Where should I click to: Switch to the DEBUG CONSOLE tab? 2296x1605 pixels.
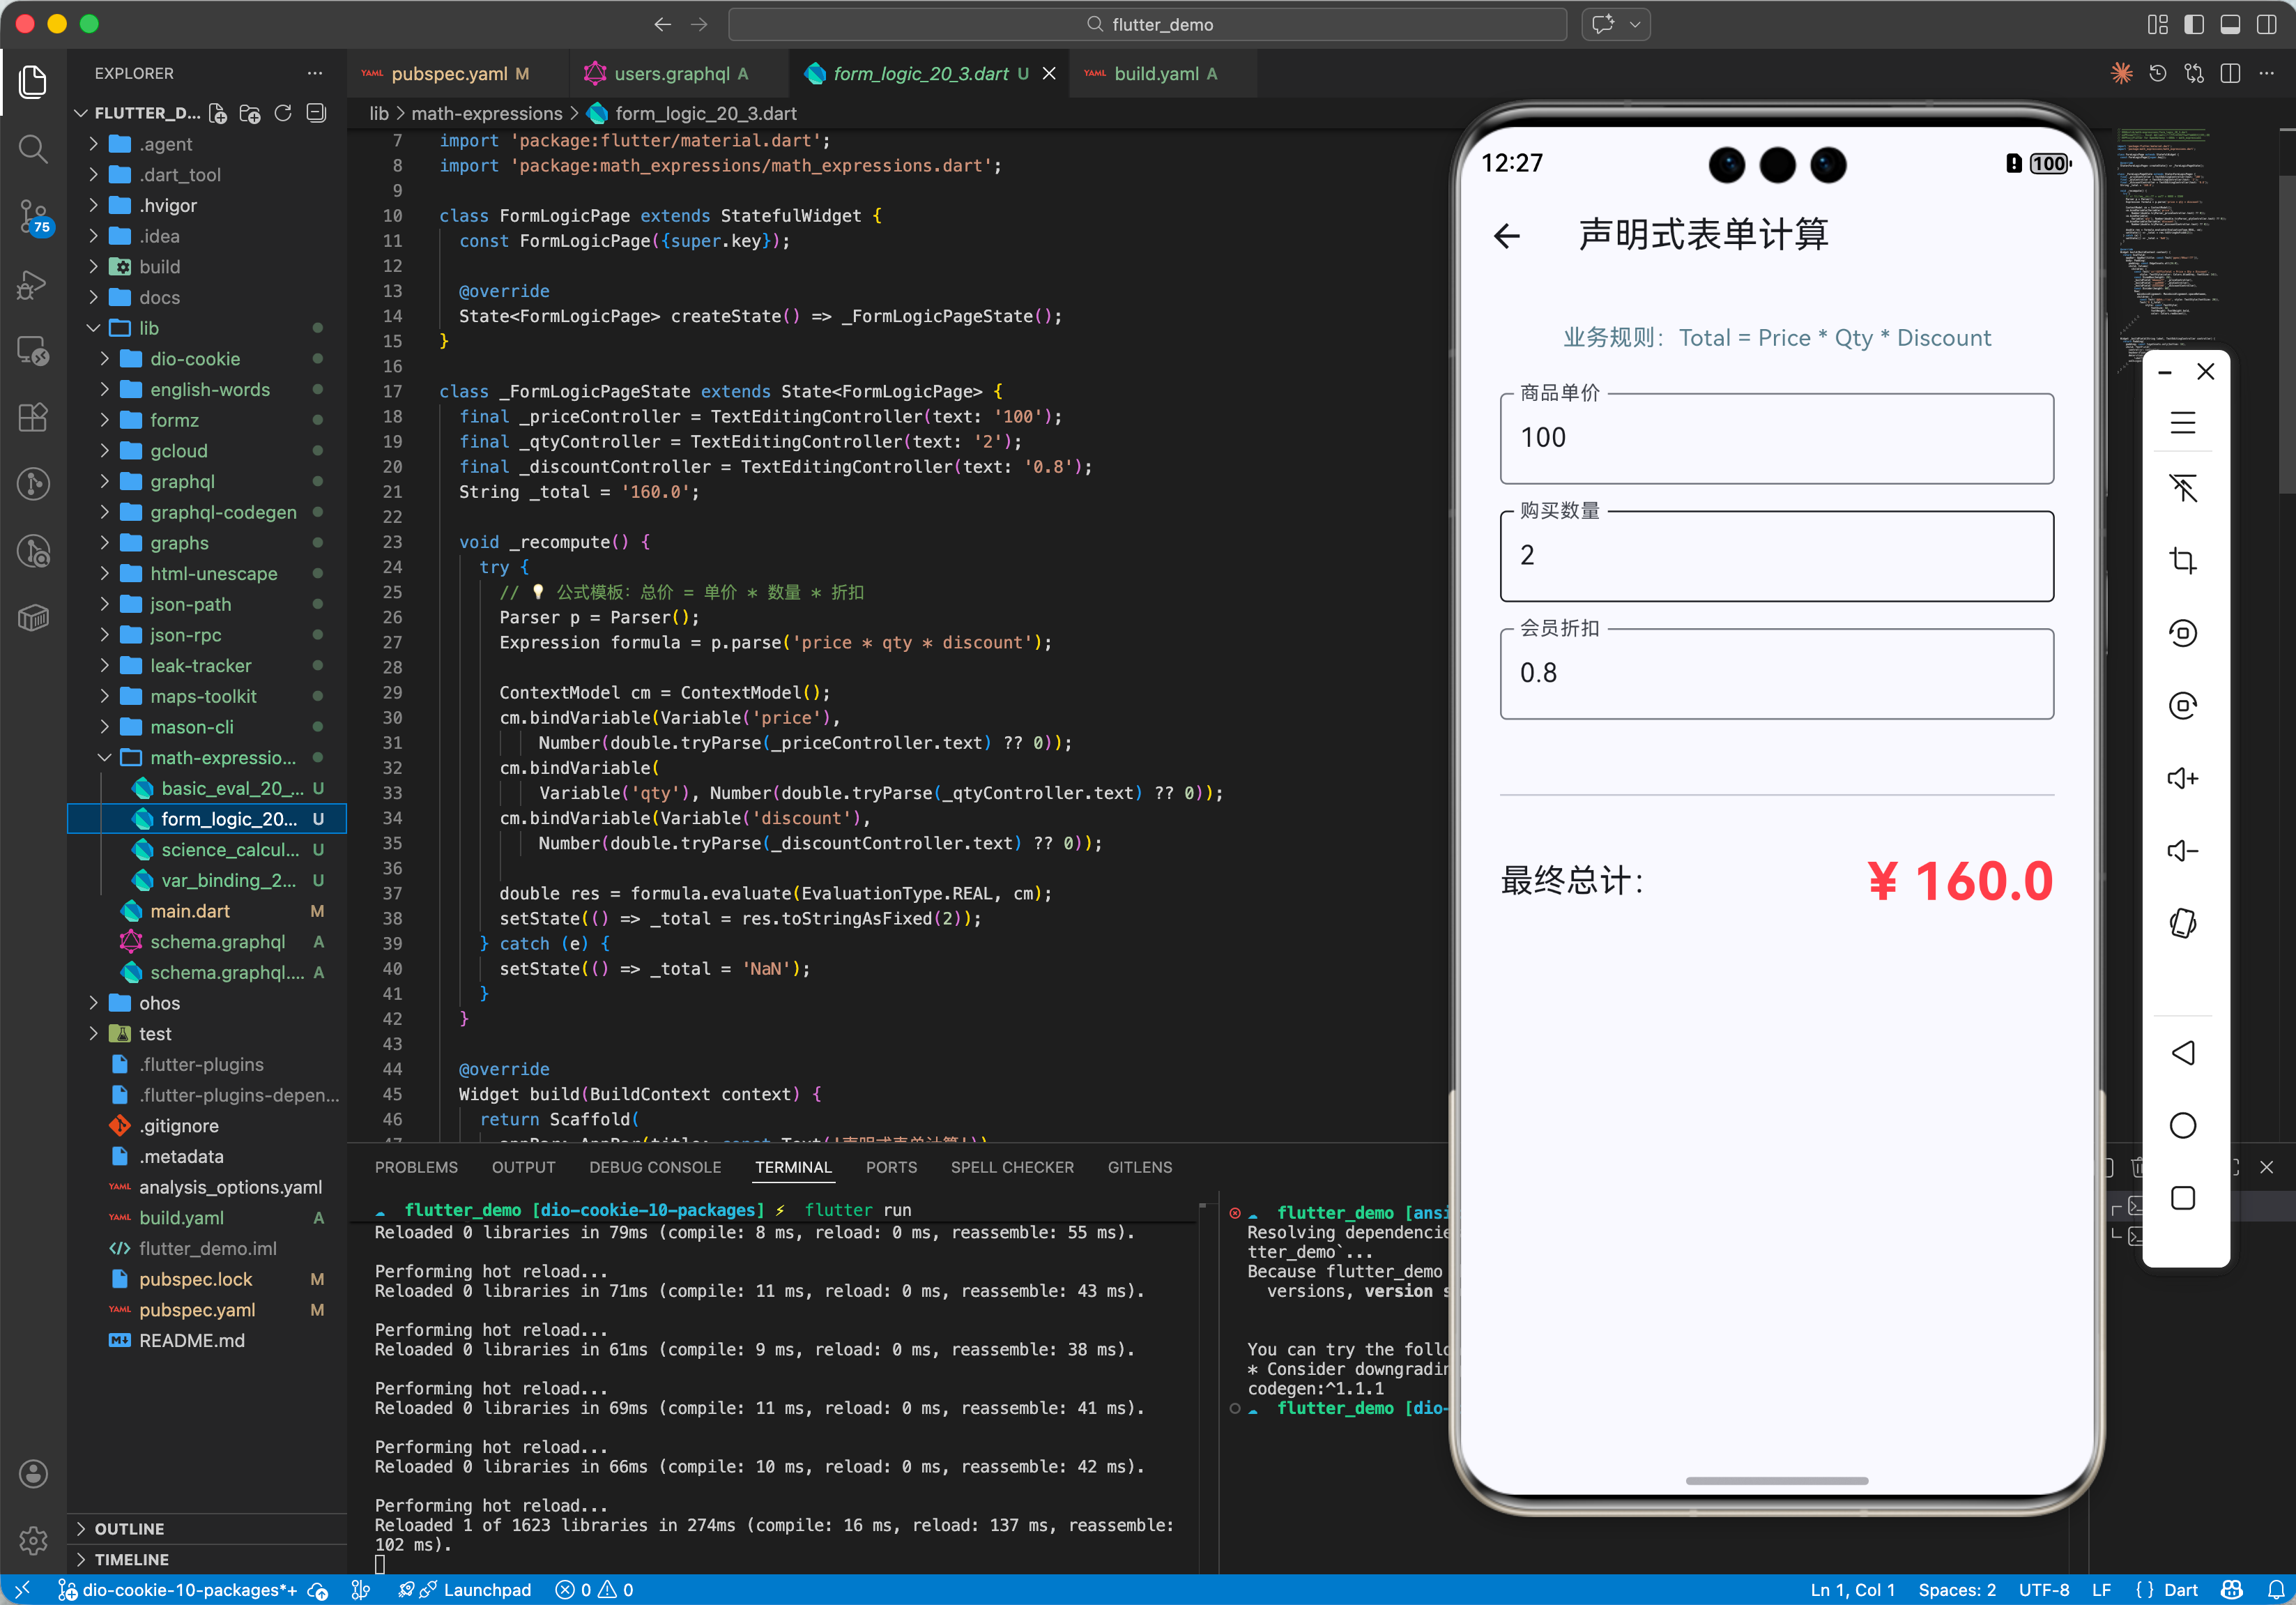[x=654, y=1167]
